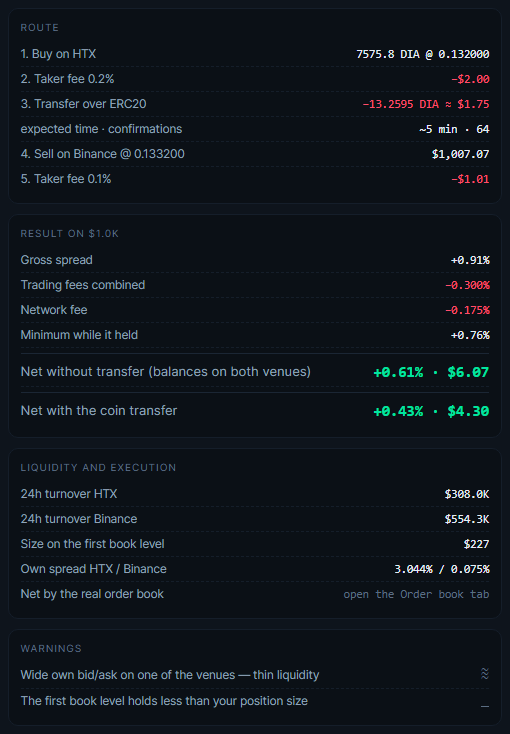Viewport: 510px width, 734px height.
Task: Click the '-13.2595 DIA ≈ $1.75' transfer cost
Action: [426, 104]
